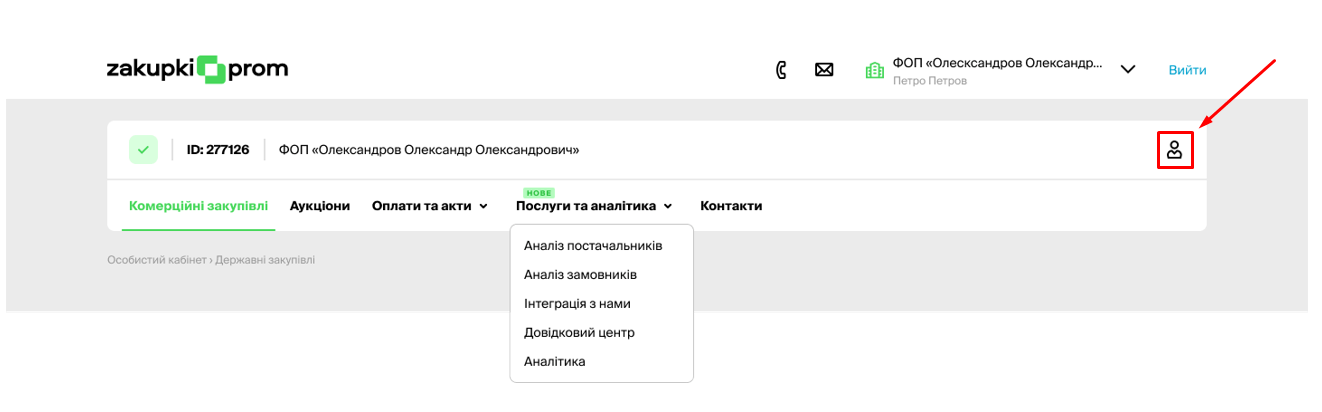Go to the Контакти tab
This screenshot has height=412, width=1322.
[x=731, y=206]
